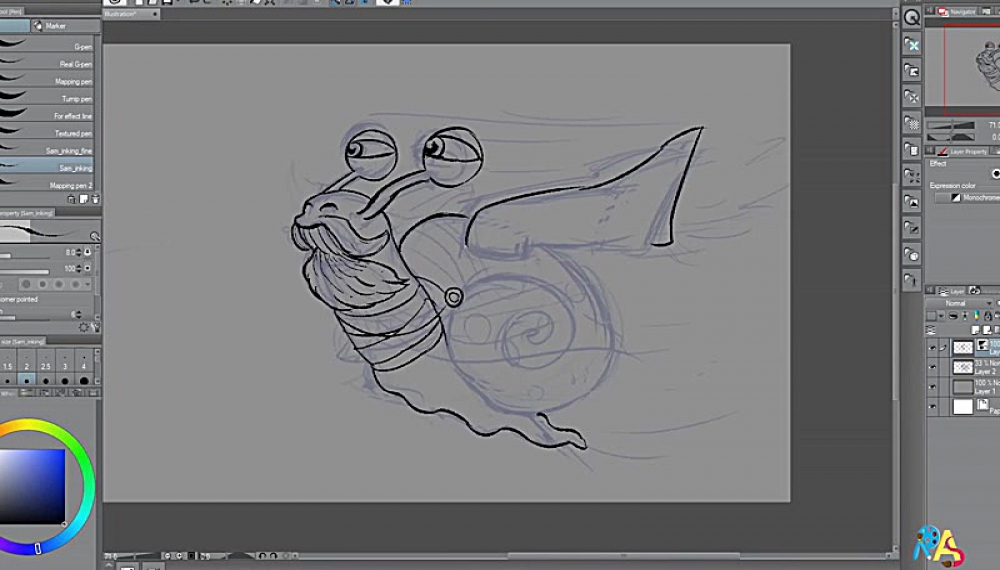1000x570 pixels.
Task: Click the stroke preview magnifier icon
Action: point(95,236)
